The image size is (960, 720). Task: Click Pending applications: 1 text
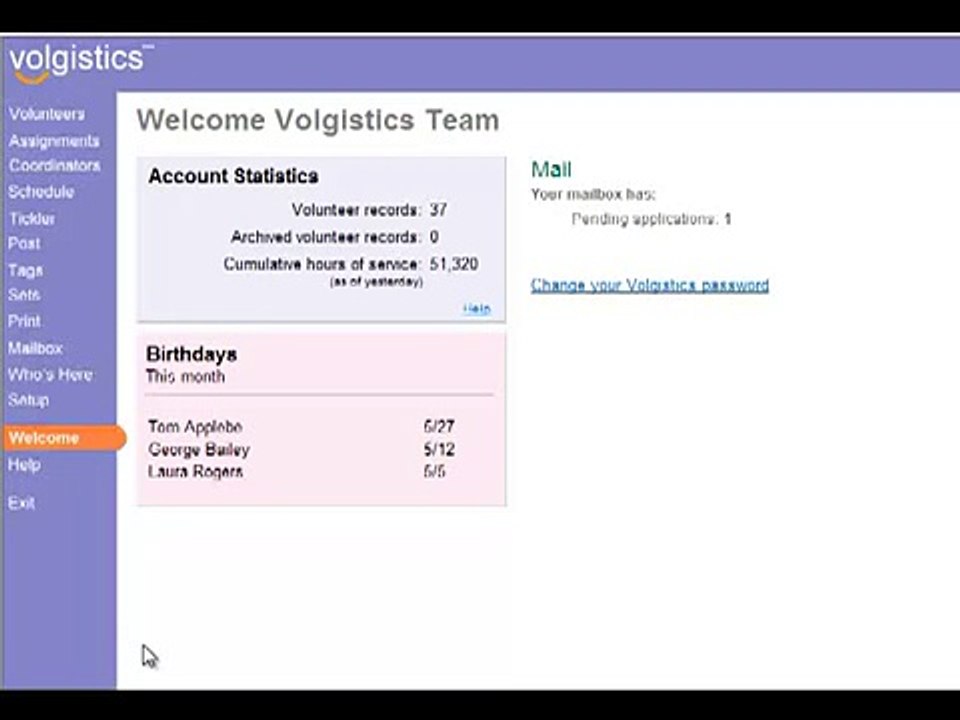(x=651, y=219)
